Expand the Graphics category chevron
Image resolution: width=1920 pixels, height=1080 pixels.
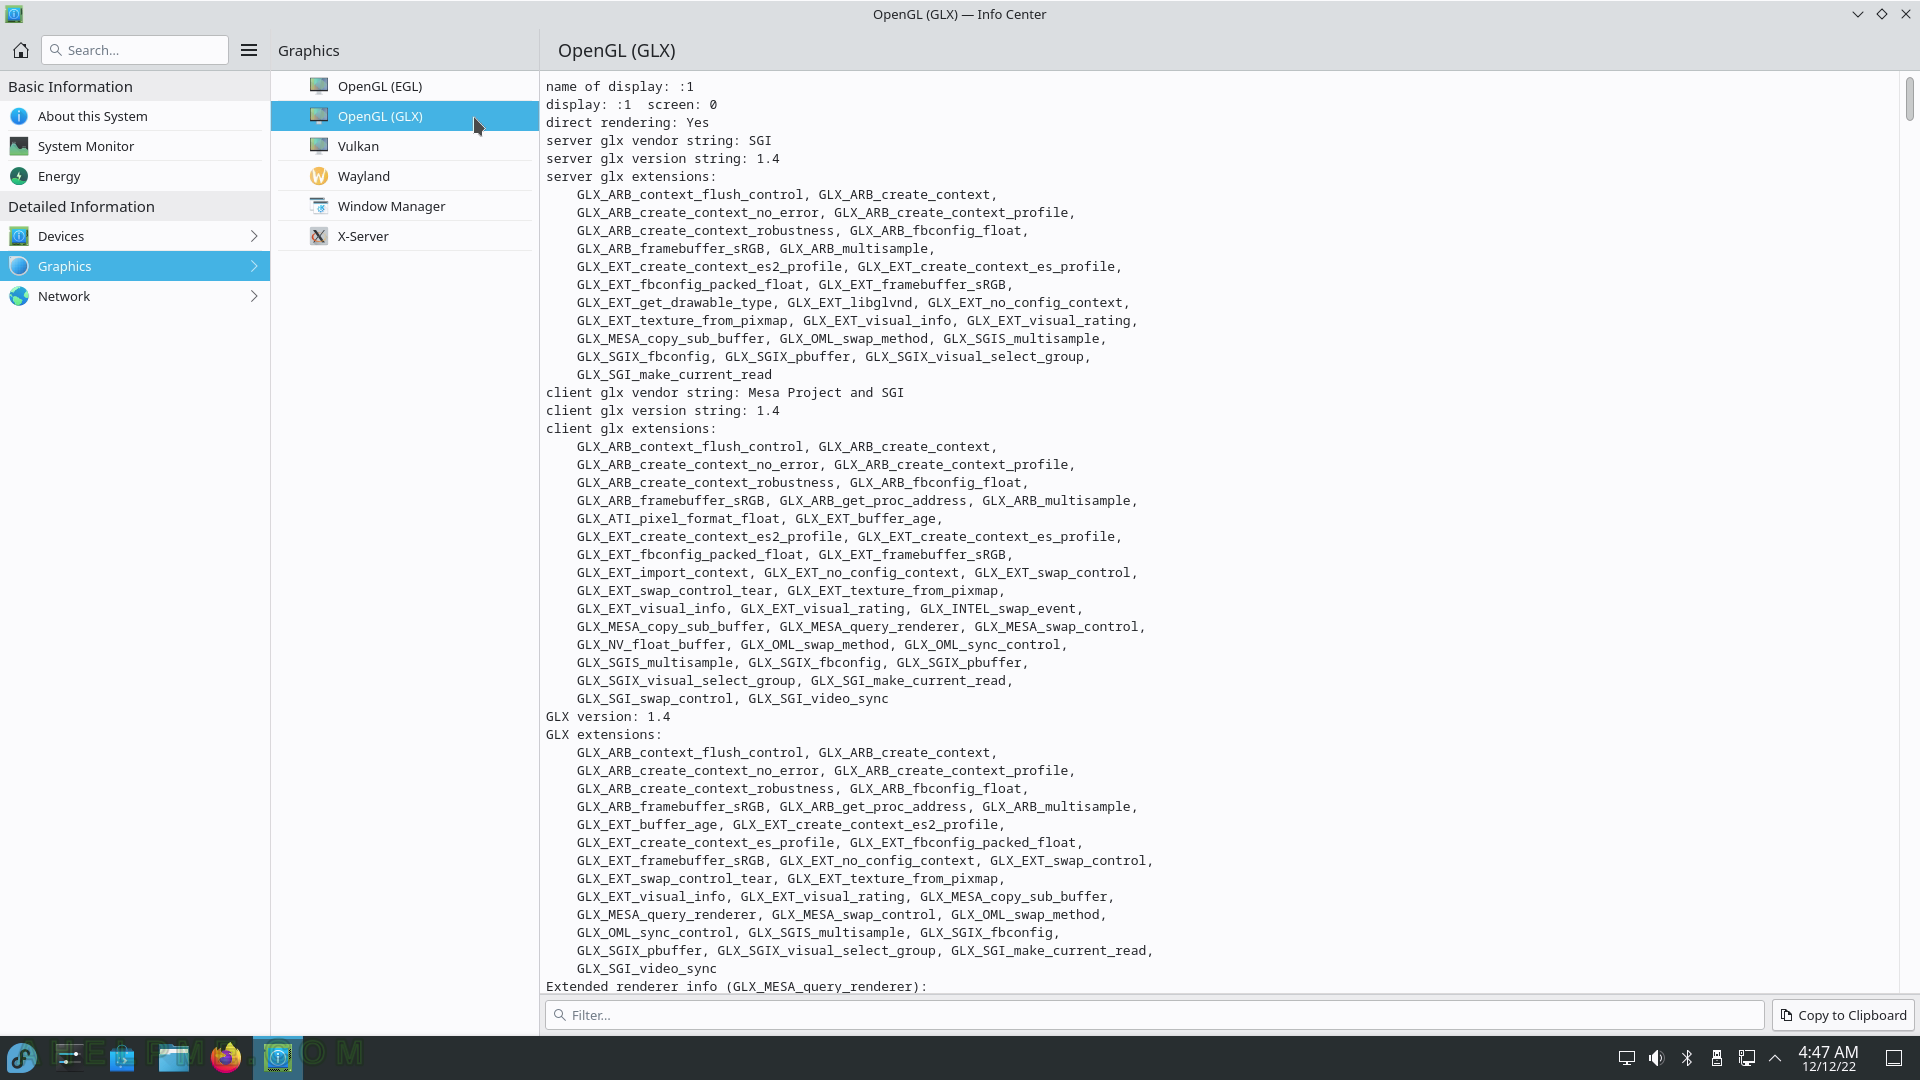[x=254, y=266]
